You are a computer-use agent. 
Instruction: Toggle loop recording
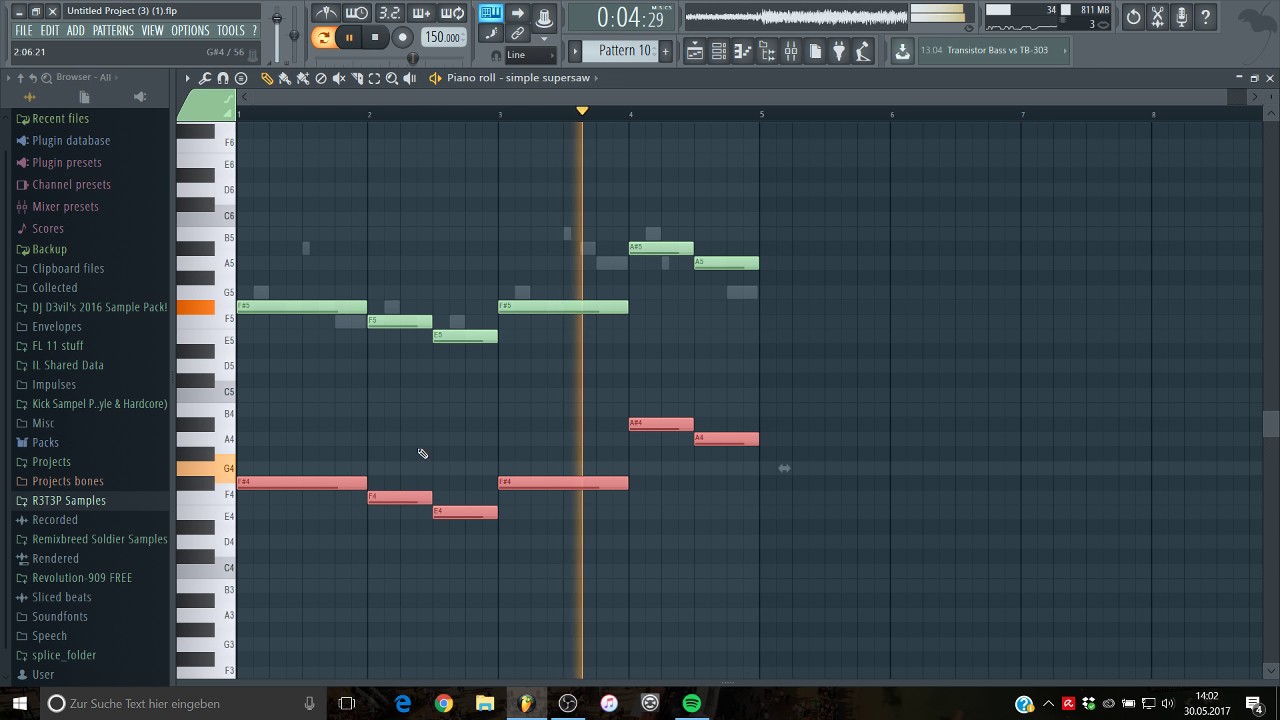point(453,13)
